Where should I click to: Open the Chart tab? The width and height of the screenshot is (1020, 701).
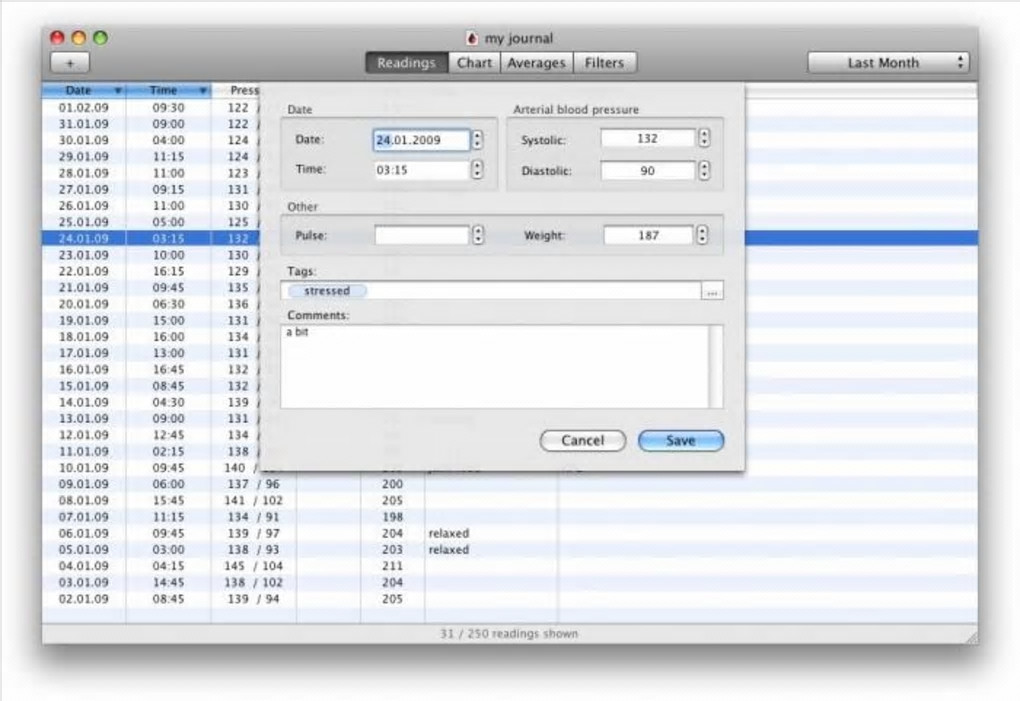pos(474,63)
